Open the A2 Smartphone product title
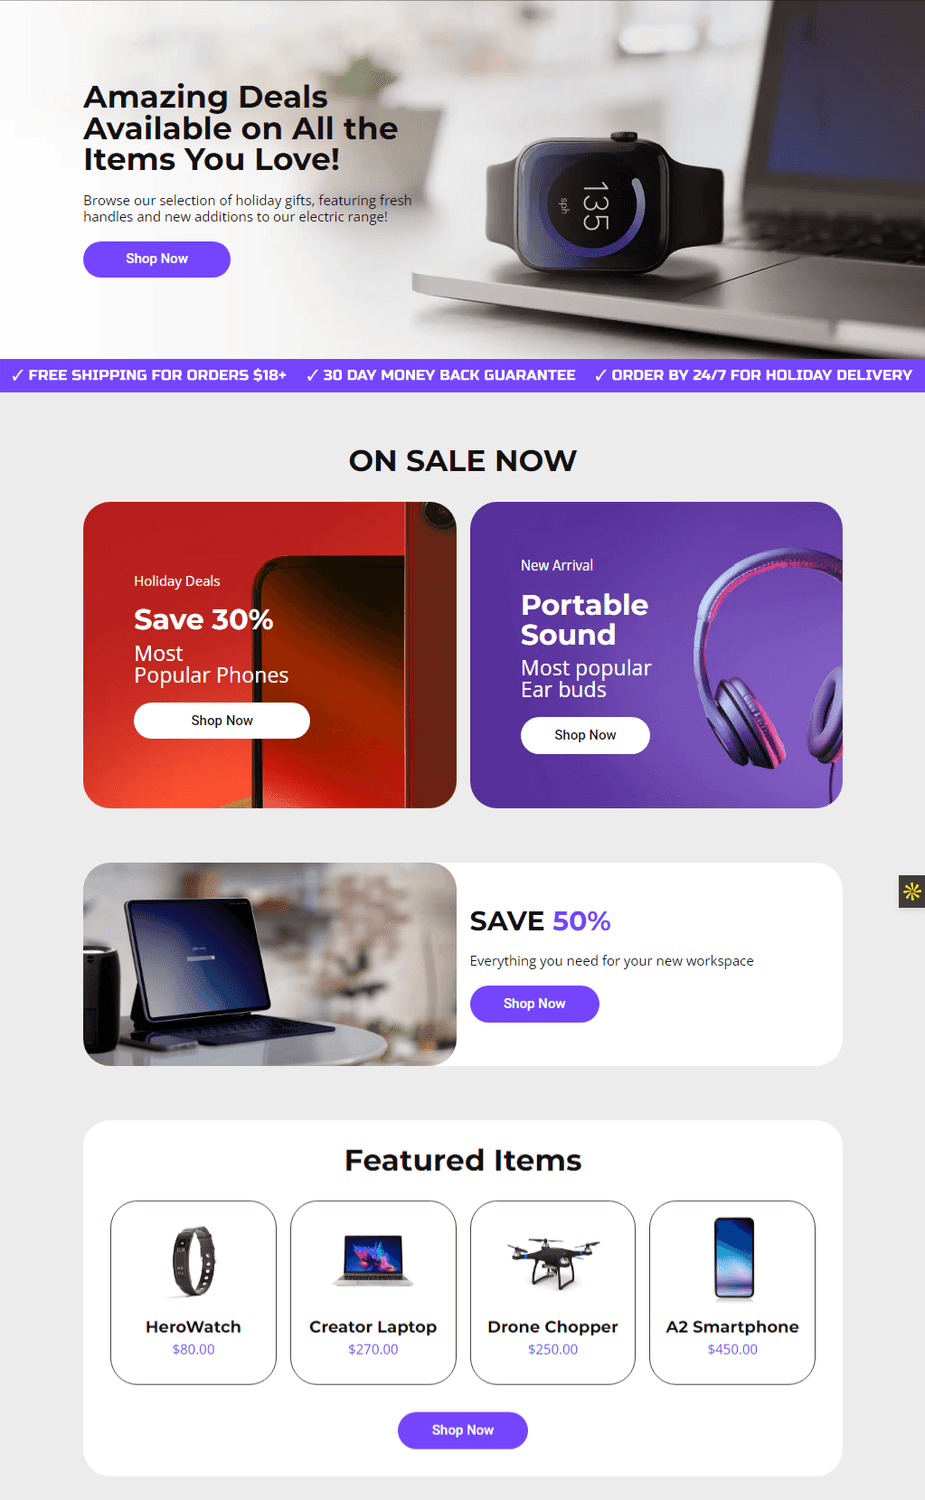The image size is (925, 1500). 733,1327
